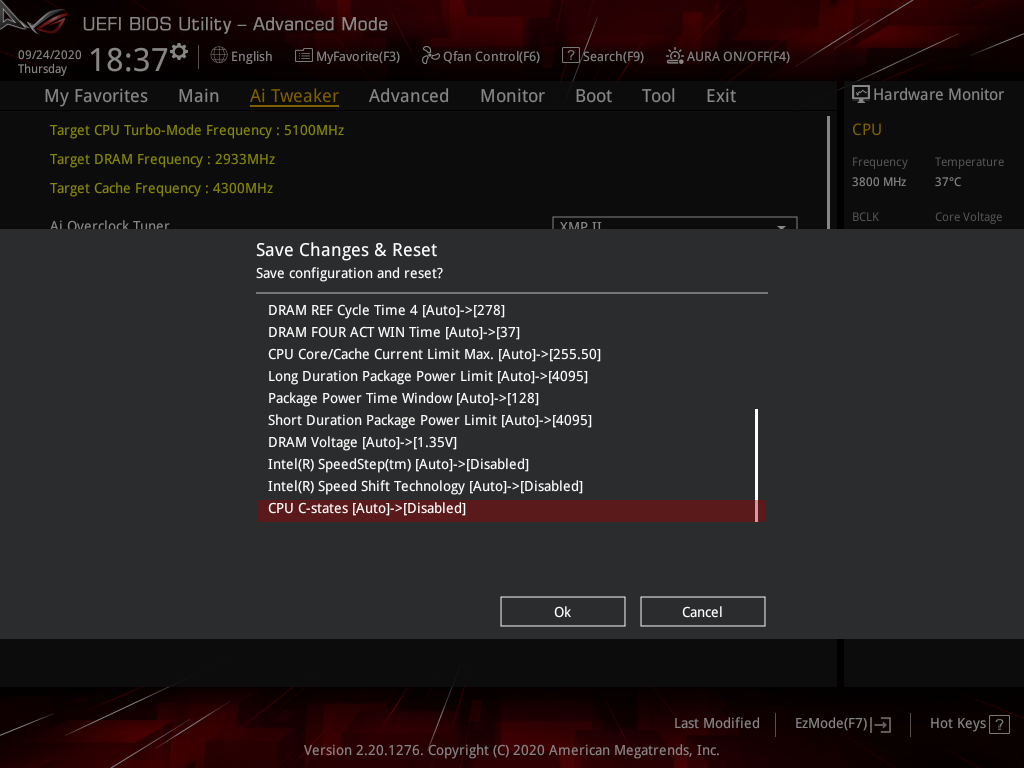Toggle AURA ON/OFF light icon

[x=675, y=56]
